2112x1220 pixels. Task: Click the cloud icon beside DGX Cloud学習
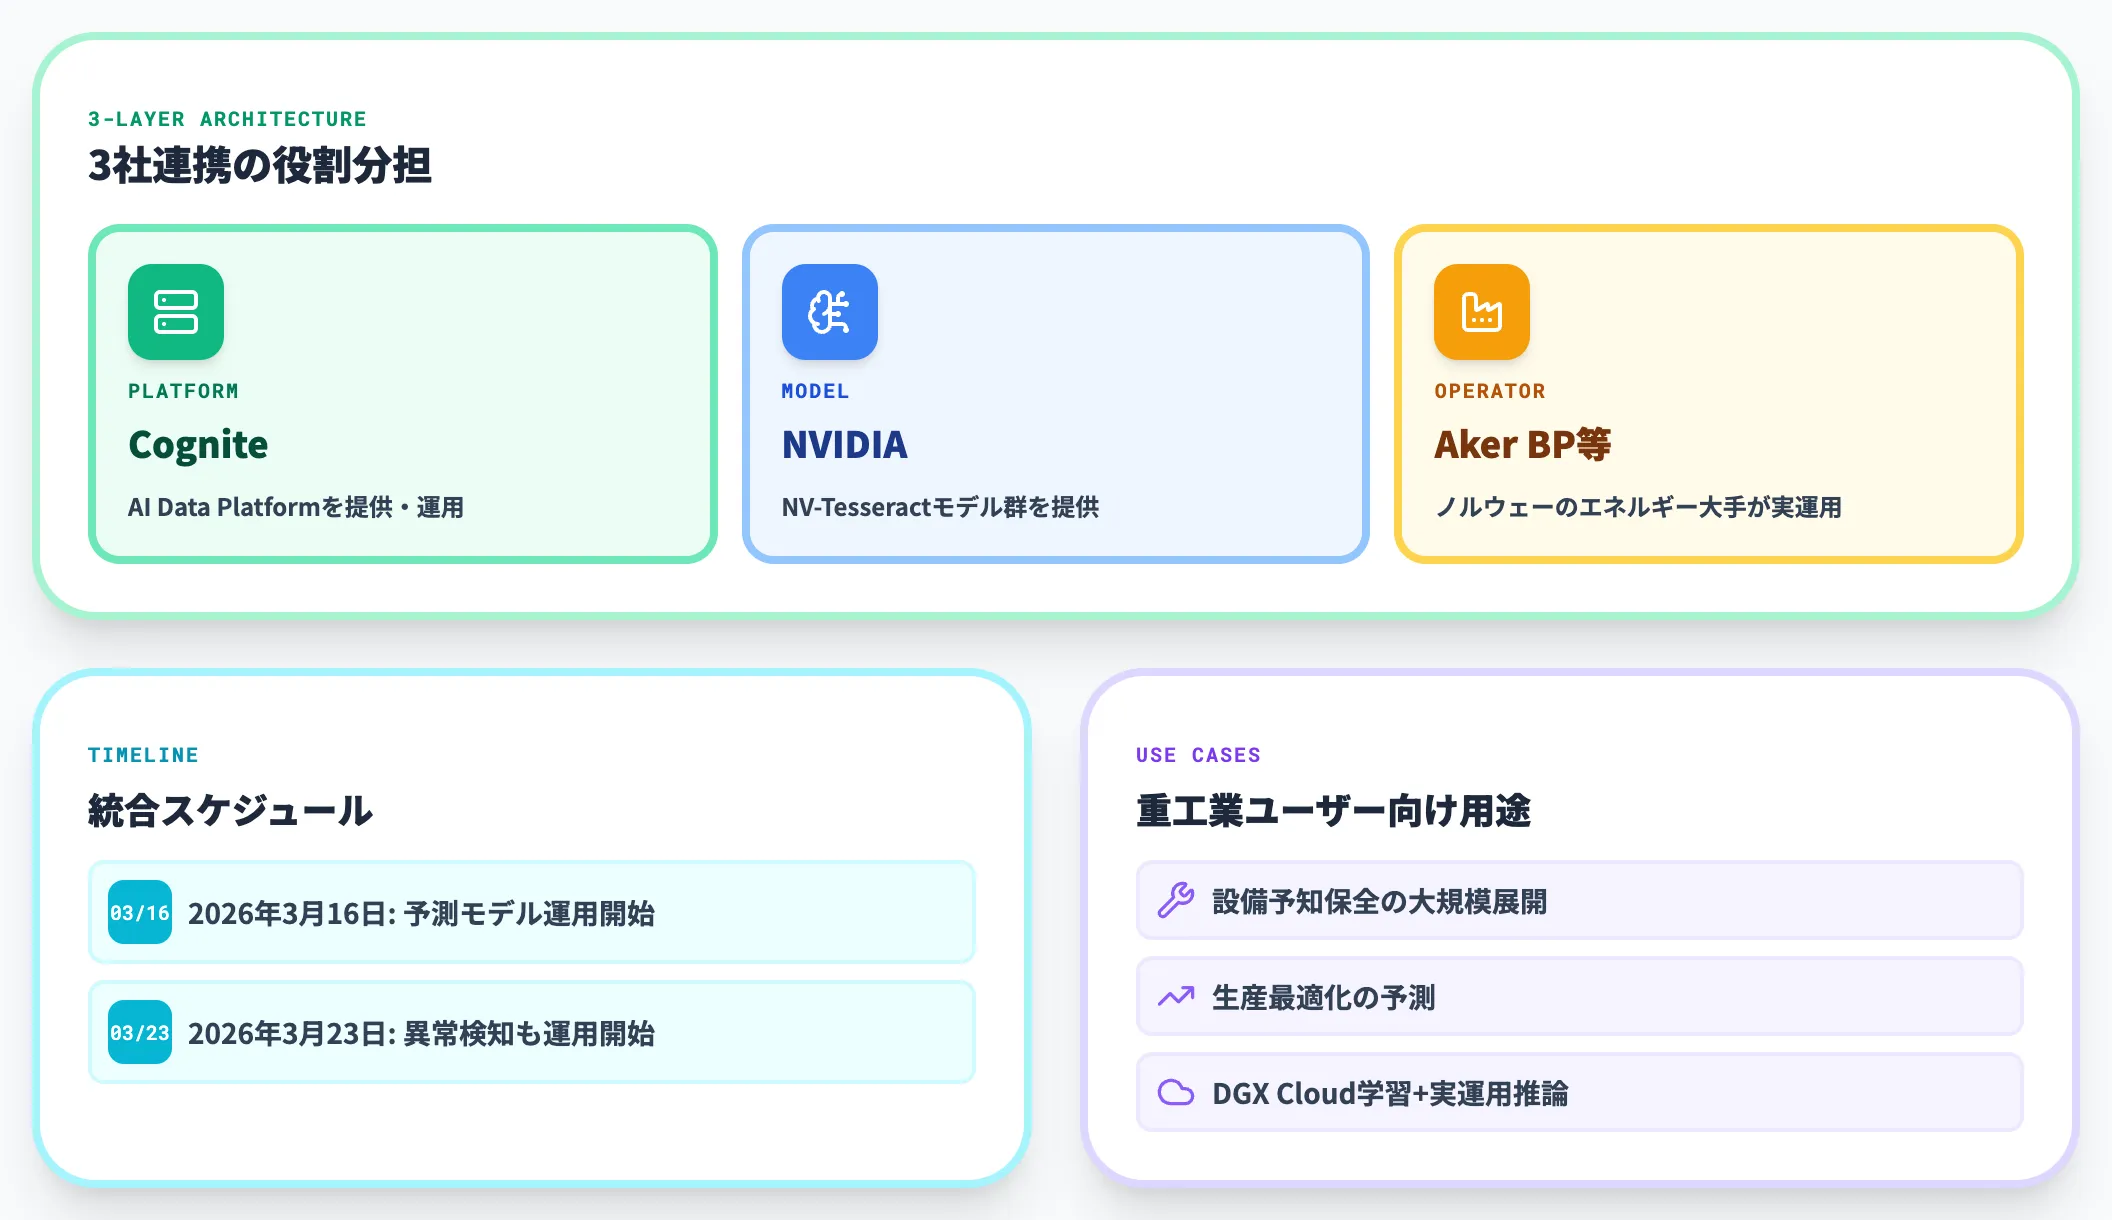[x=1176, y=1093]
